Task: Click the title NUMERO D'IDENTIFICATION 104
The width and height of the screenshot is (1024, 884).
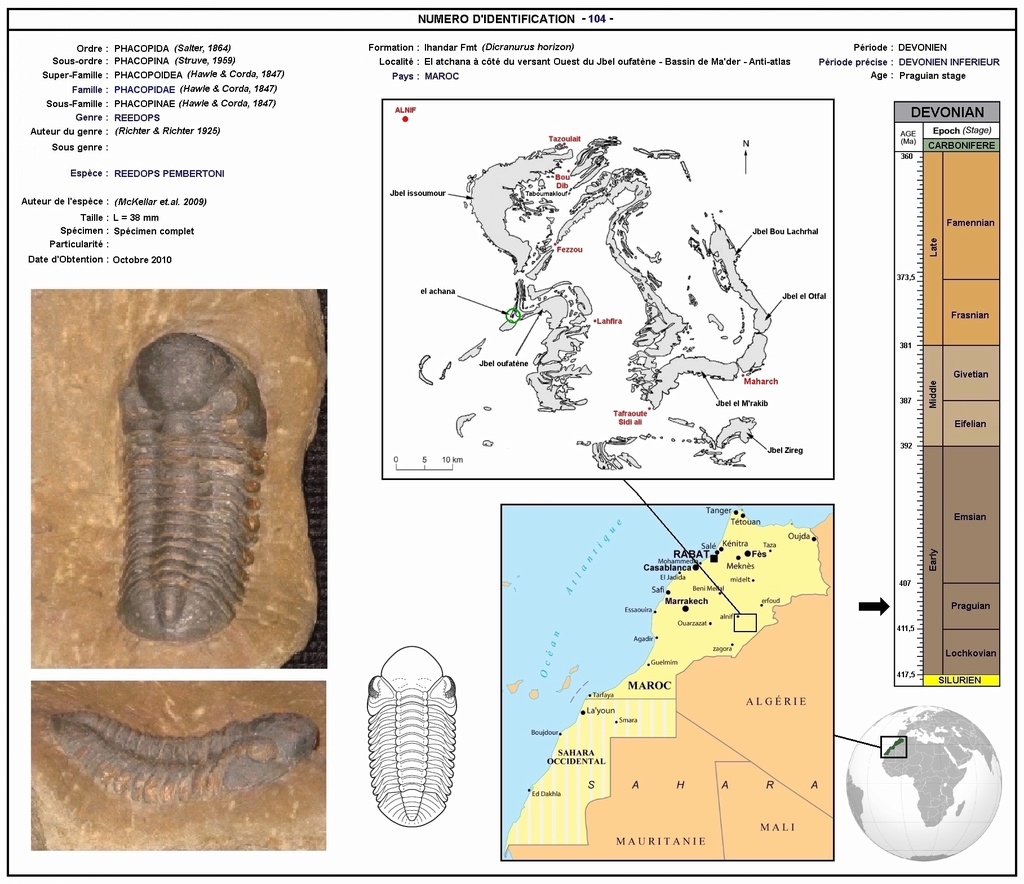Action: [x=516, y=19]
